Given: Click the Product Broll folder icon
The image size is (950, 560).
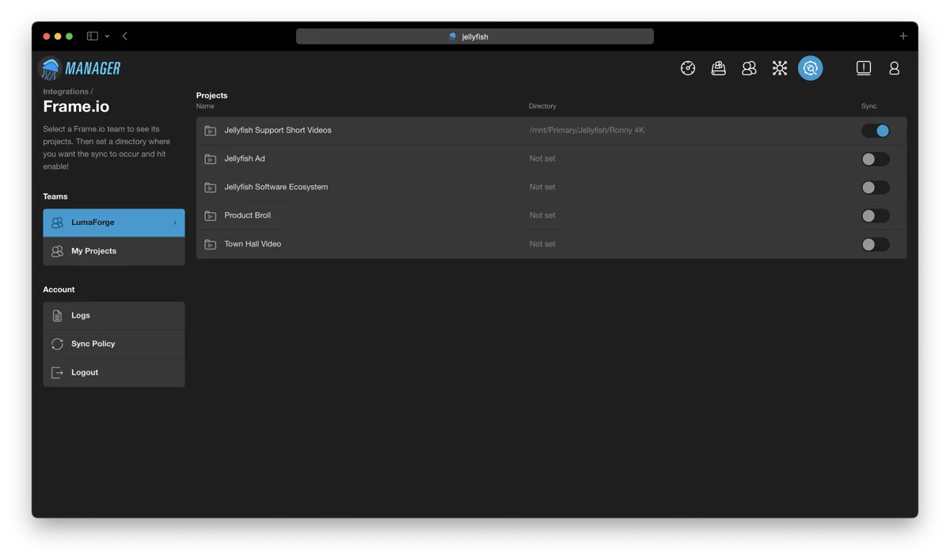Looking at the screenshot, I should (210, 216).
